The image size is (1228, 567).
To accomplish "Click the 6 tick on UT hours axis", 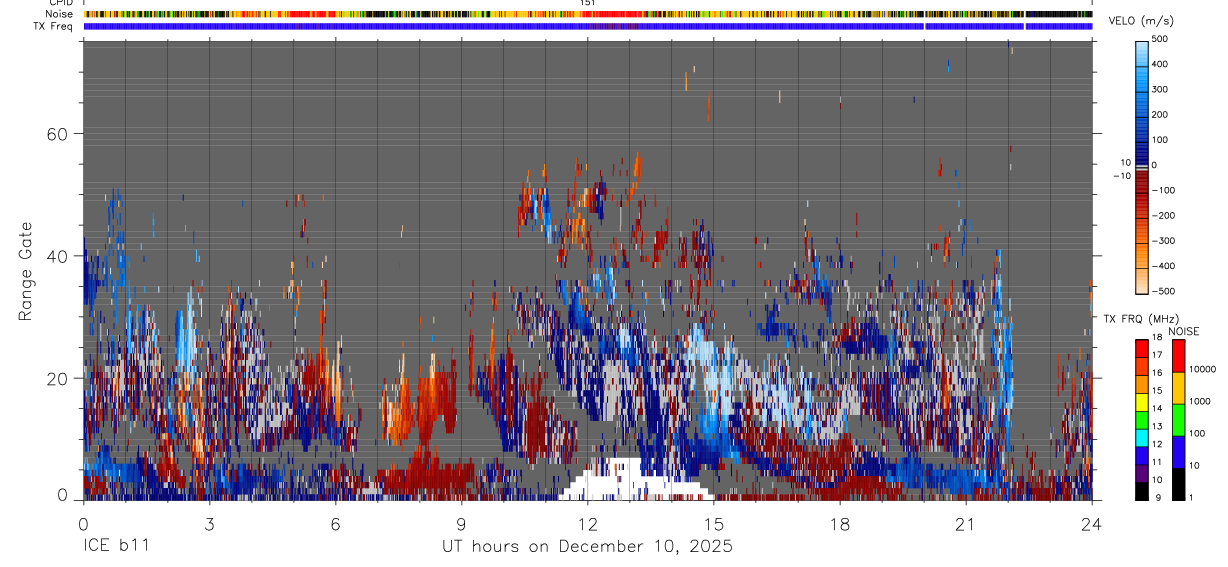I will [x=336, y=523].
